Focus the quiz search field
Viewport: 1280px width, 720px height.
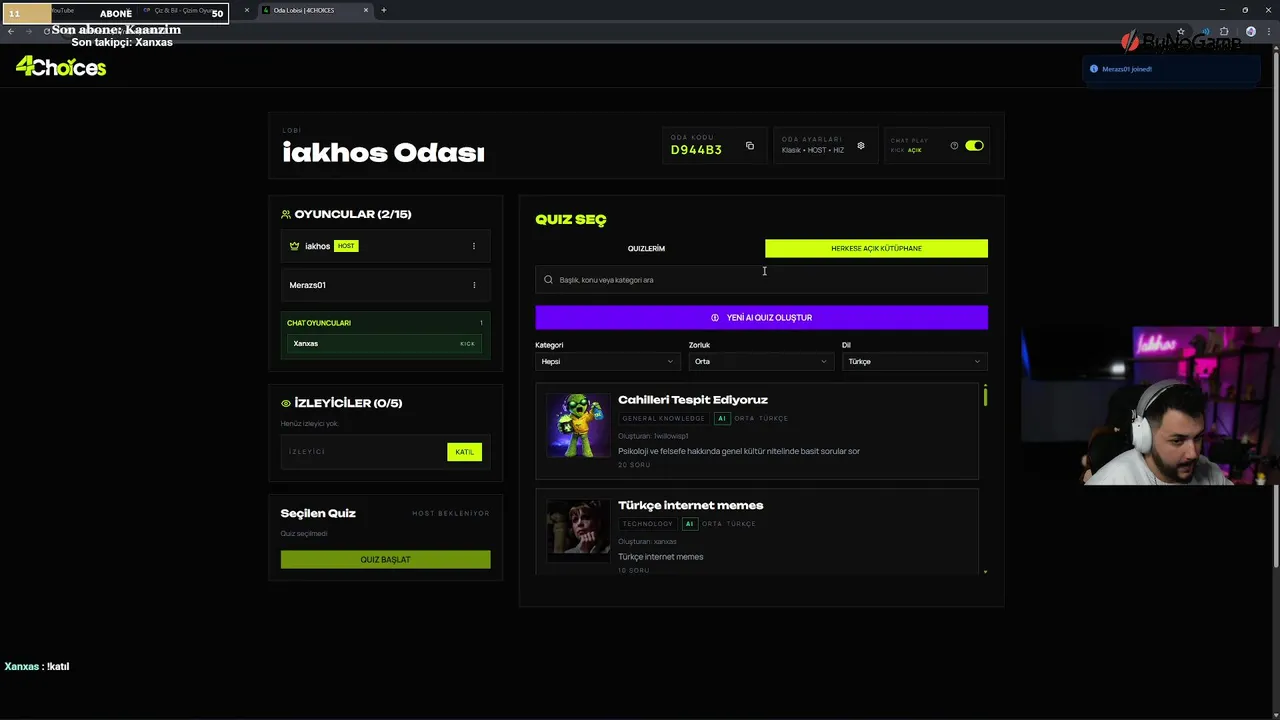761,280
